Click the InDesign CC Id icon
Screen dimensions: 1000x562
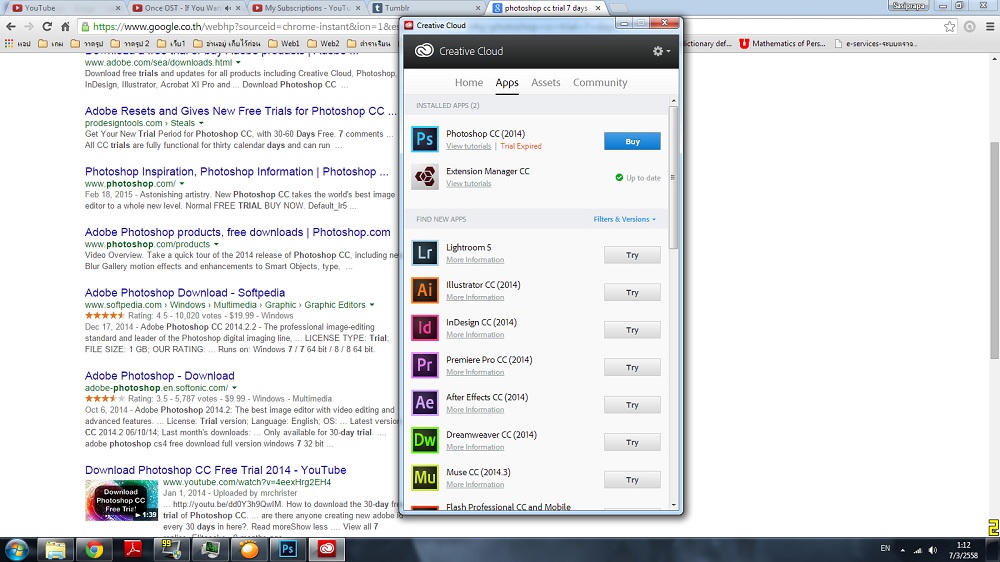pyautogui.click(x=425, y=328)
